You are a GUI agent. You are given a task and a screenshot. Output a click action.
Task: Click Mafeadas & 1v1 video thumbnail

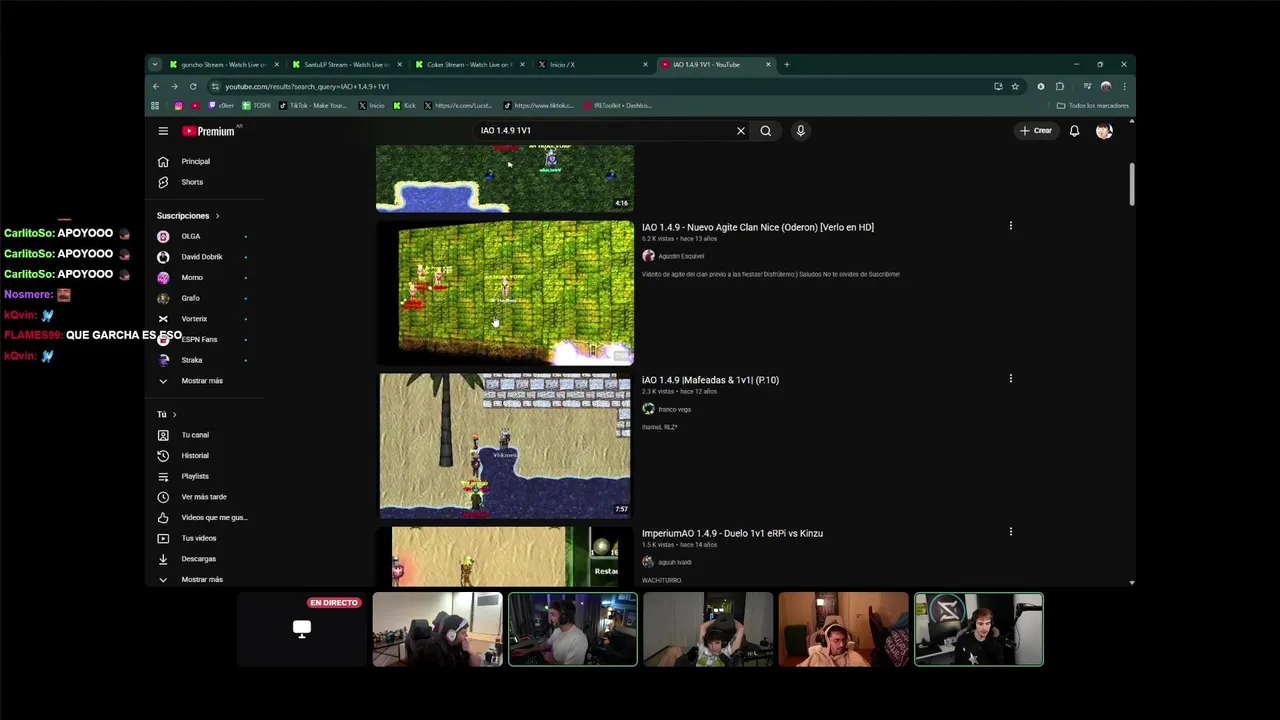(505, 446)
